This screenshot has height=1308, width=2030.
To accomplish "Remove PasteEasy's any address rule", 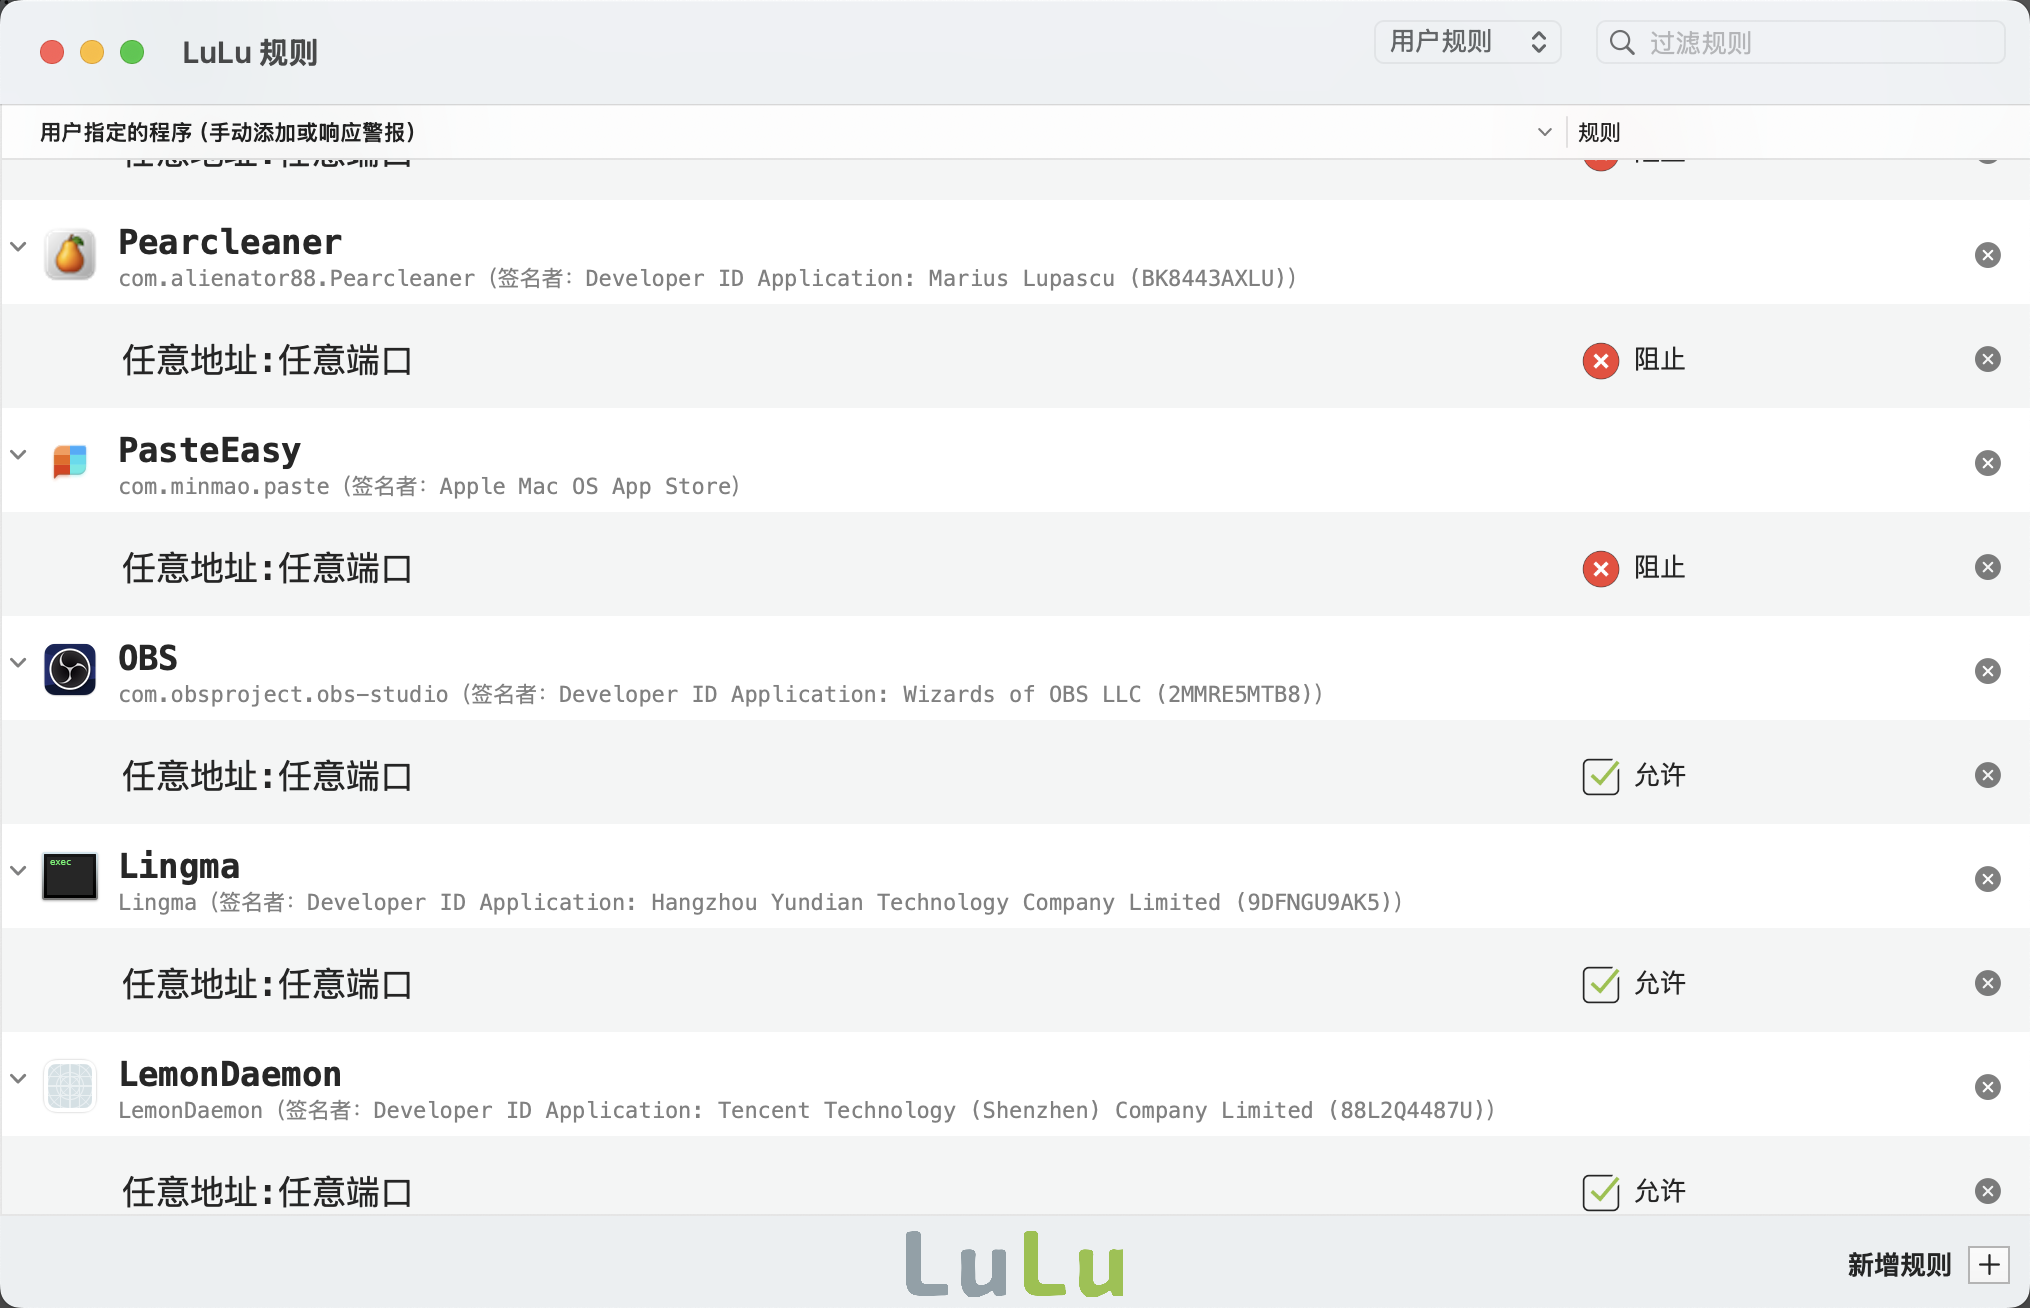I will 1988,567.
